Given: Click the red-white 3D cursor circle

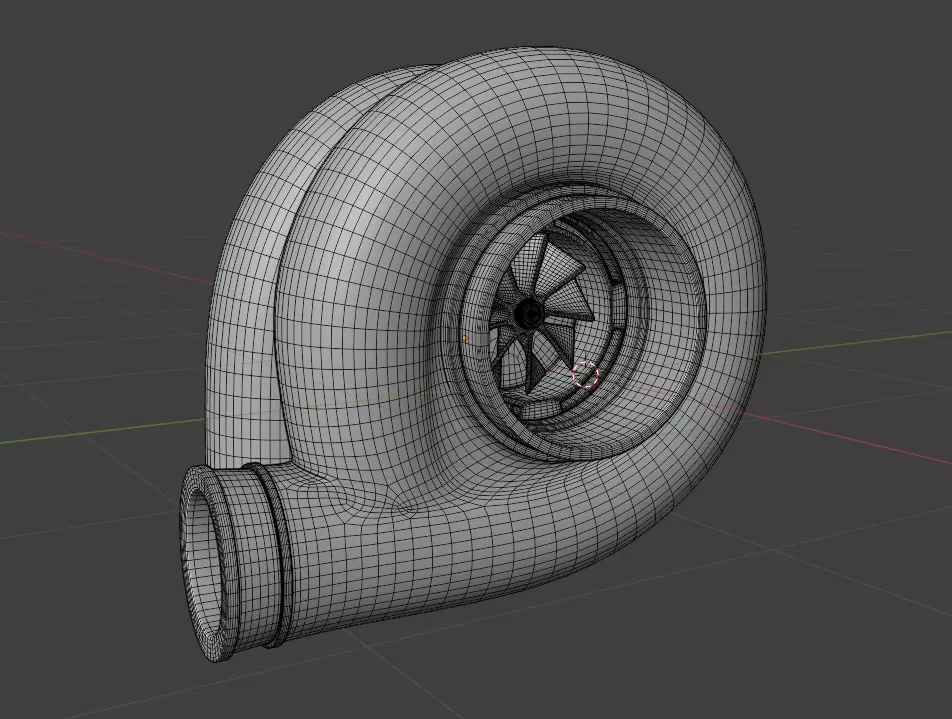Looking at the screenshot, I should pos(585,373).
